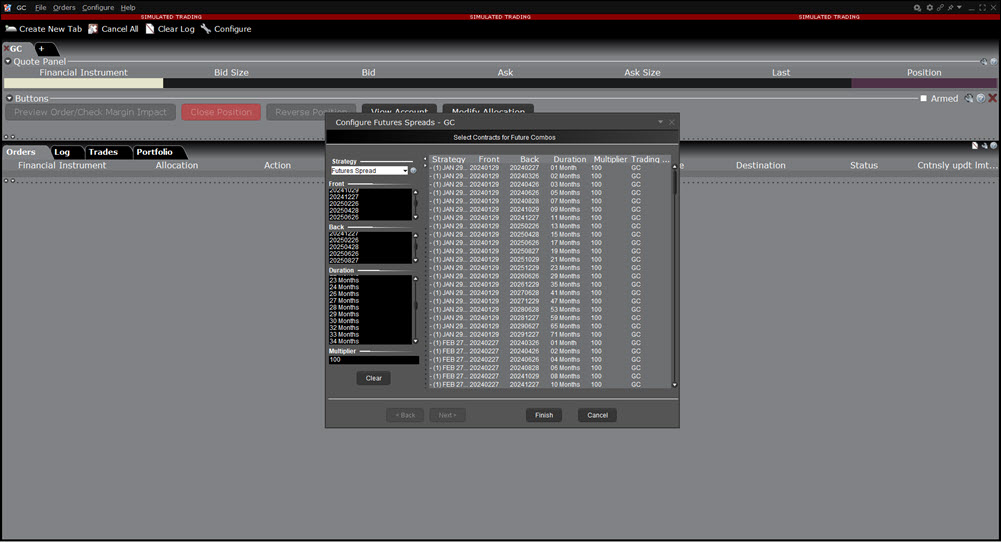1001x542 pixels.
Task: Click the Clear button in the dialog
Action: (x=373, y=378)
